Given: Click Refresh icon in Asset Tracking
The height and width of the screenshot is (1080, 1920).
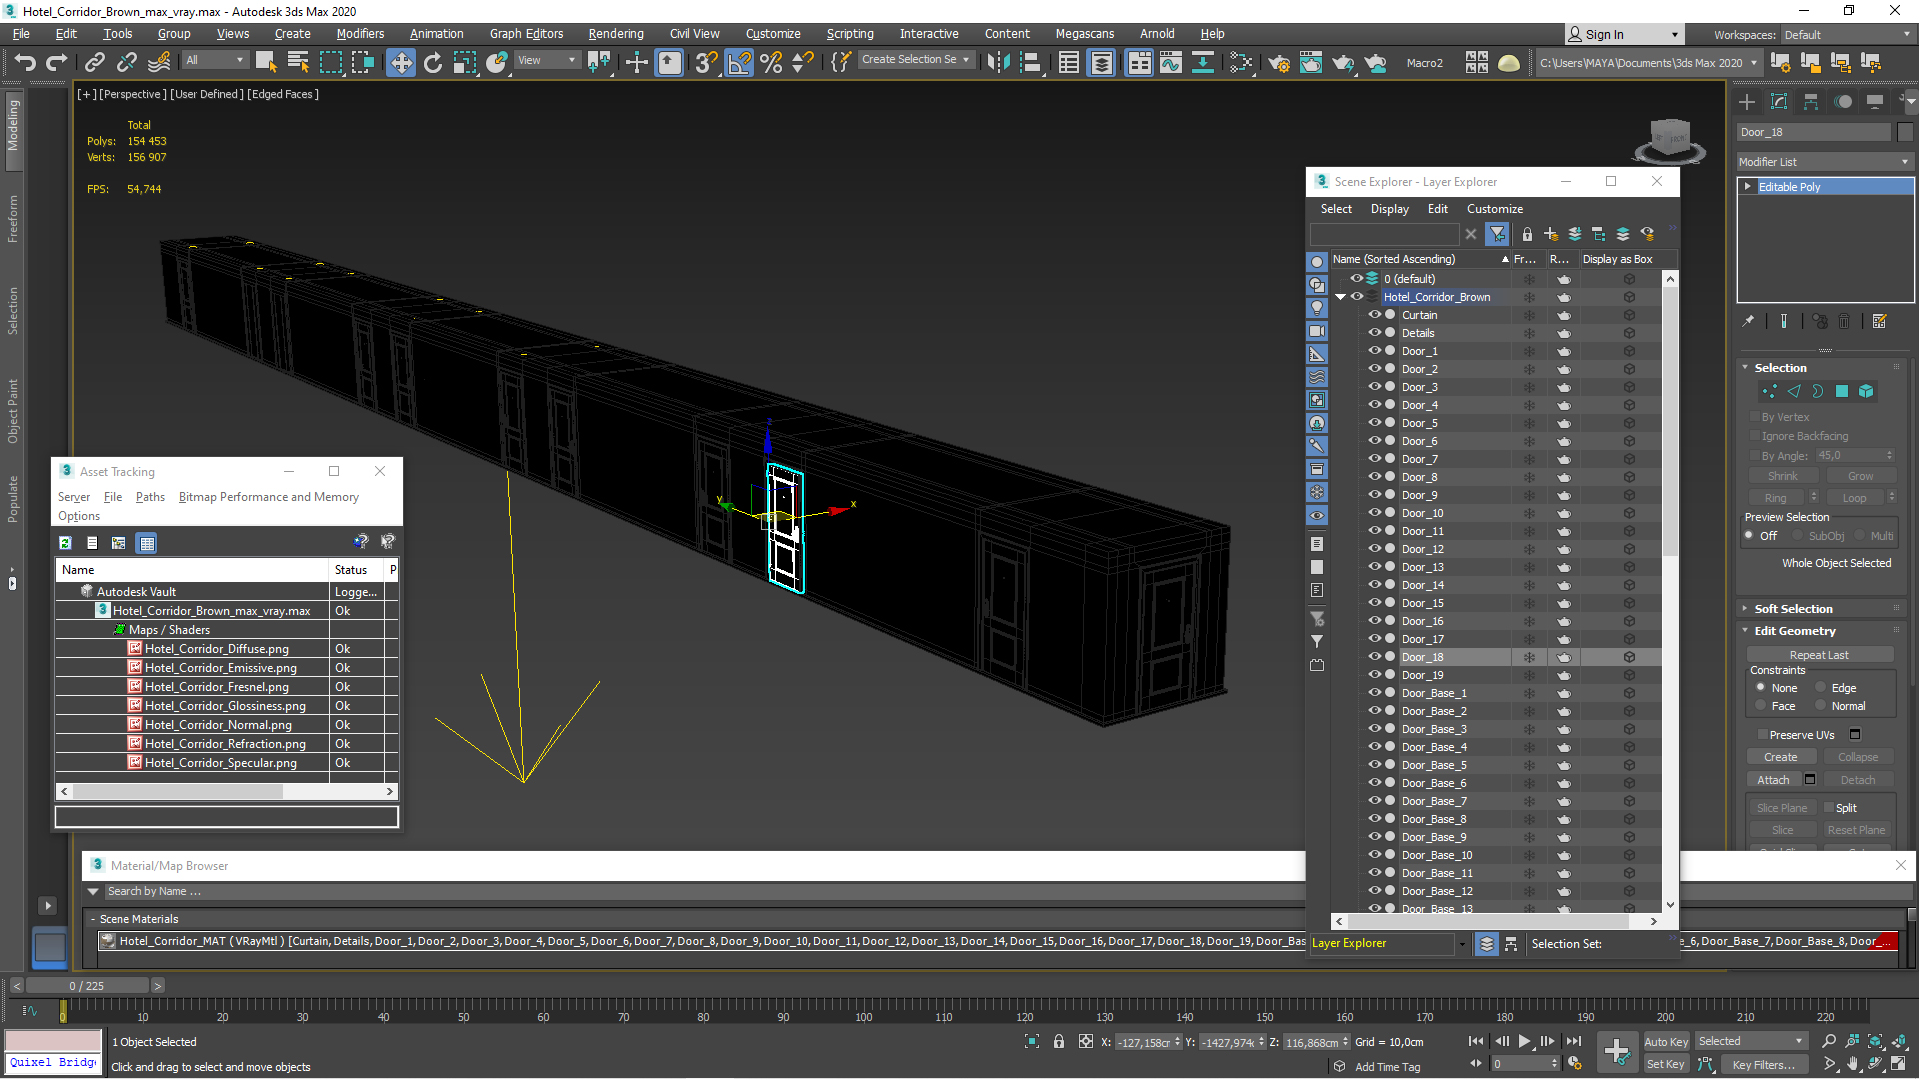Looking at the screenshot, I should pos(65,543).
